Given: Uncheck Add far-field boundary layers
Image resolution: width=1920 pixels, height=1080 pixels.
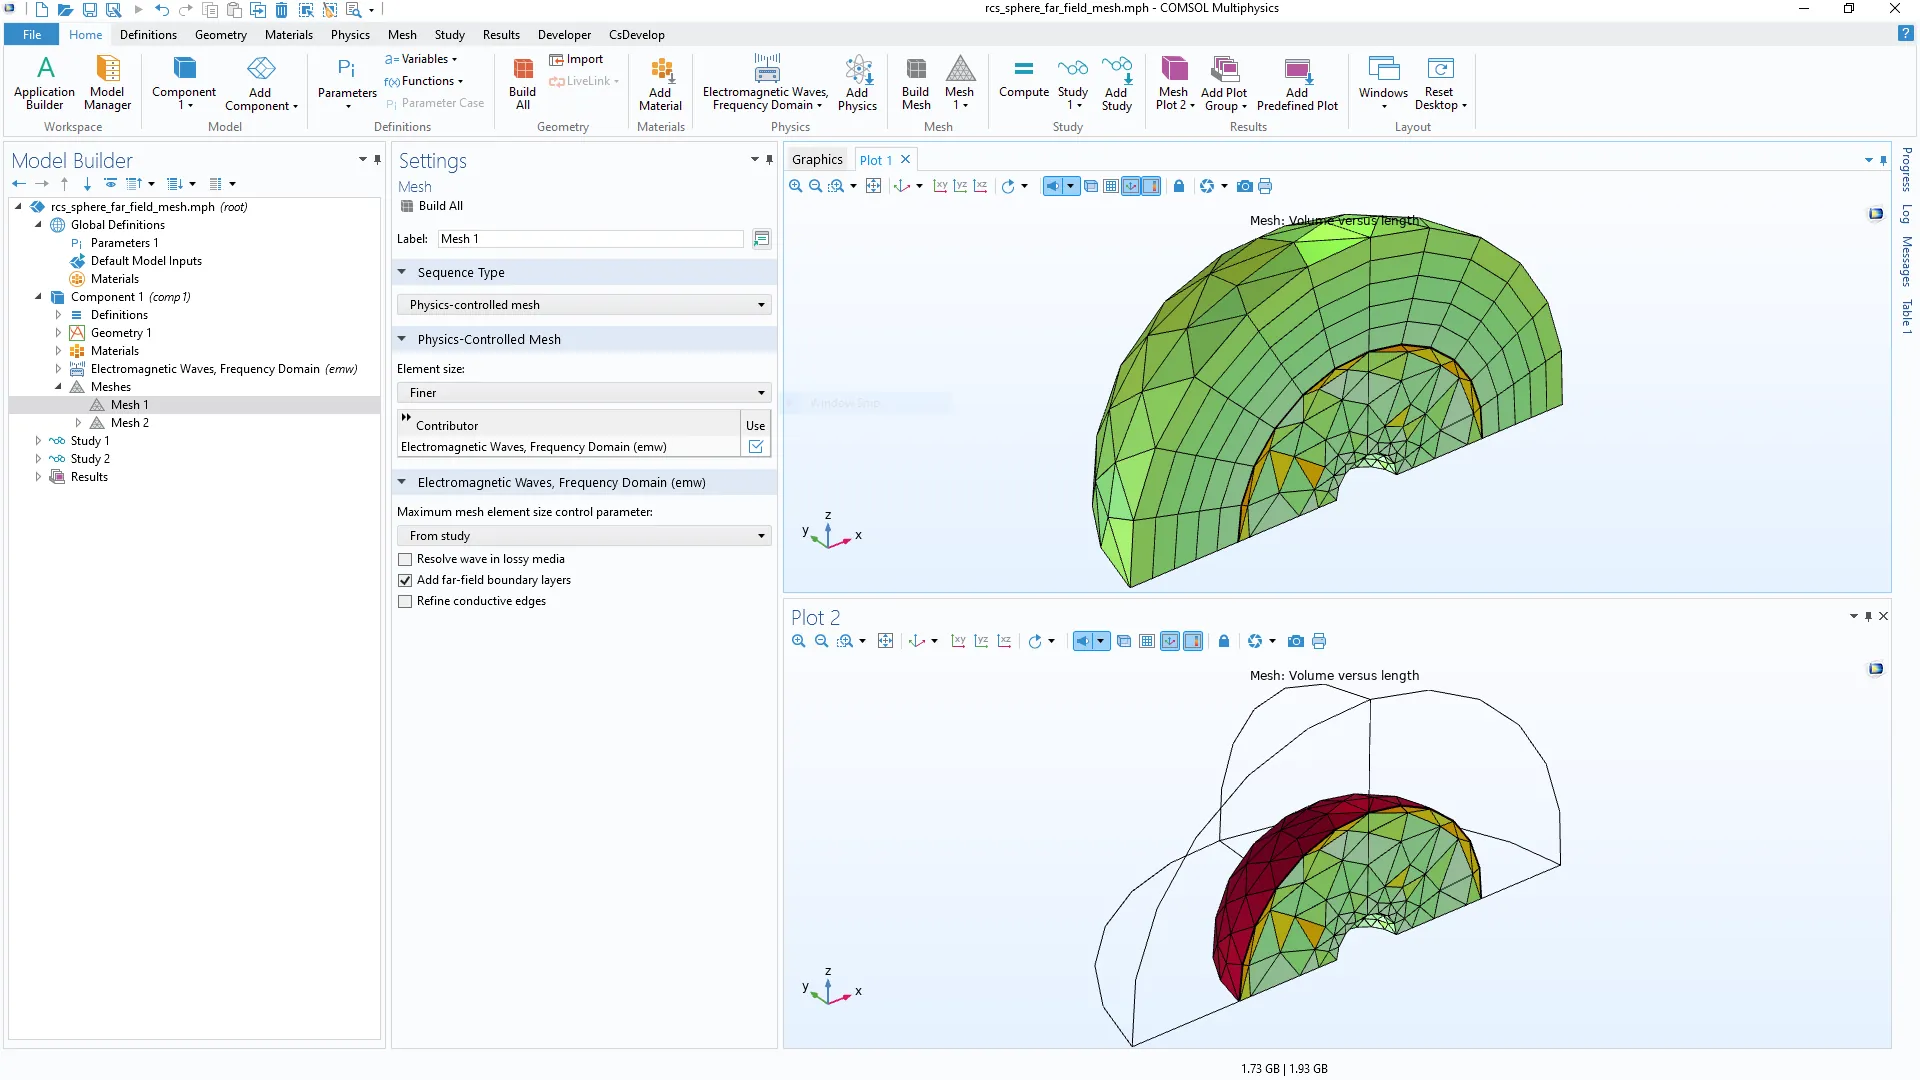Looking at the screenshot, I should tap(405, 580).
